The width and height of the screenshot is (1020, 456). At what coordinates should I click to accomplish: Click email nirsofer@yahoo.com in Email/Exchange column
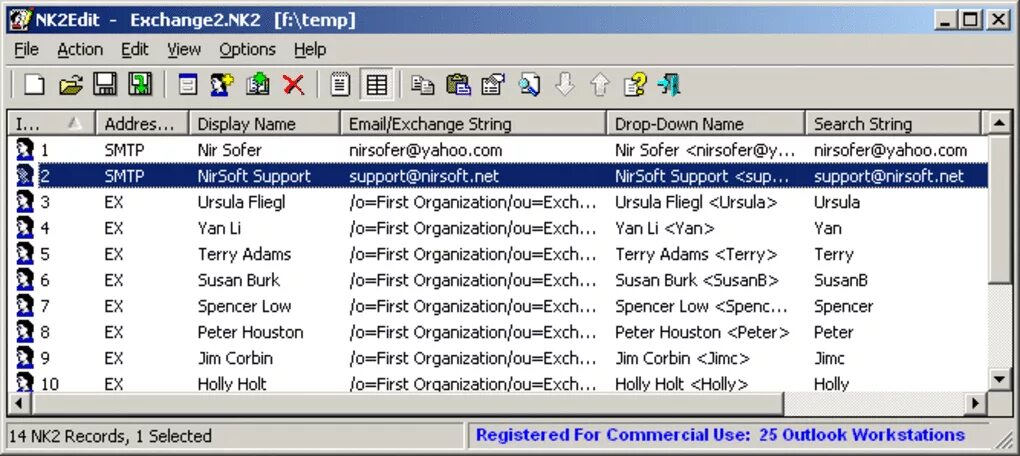click(x=425, y=150)
